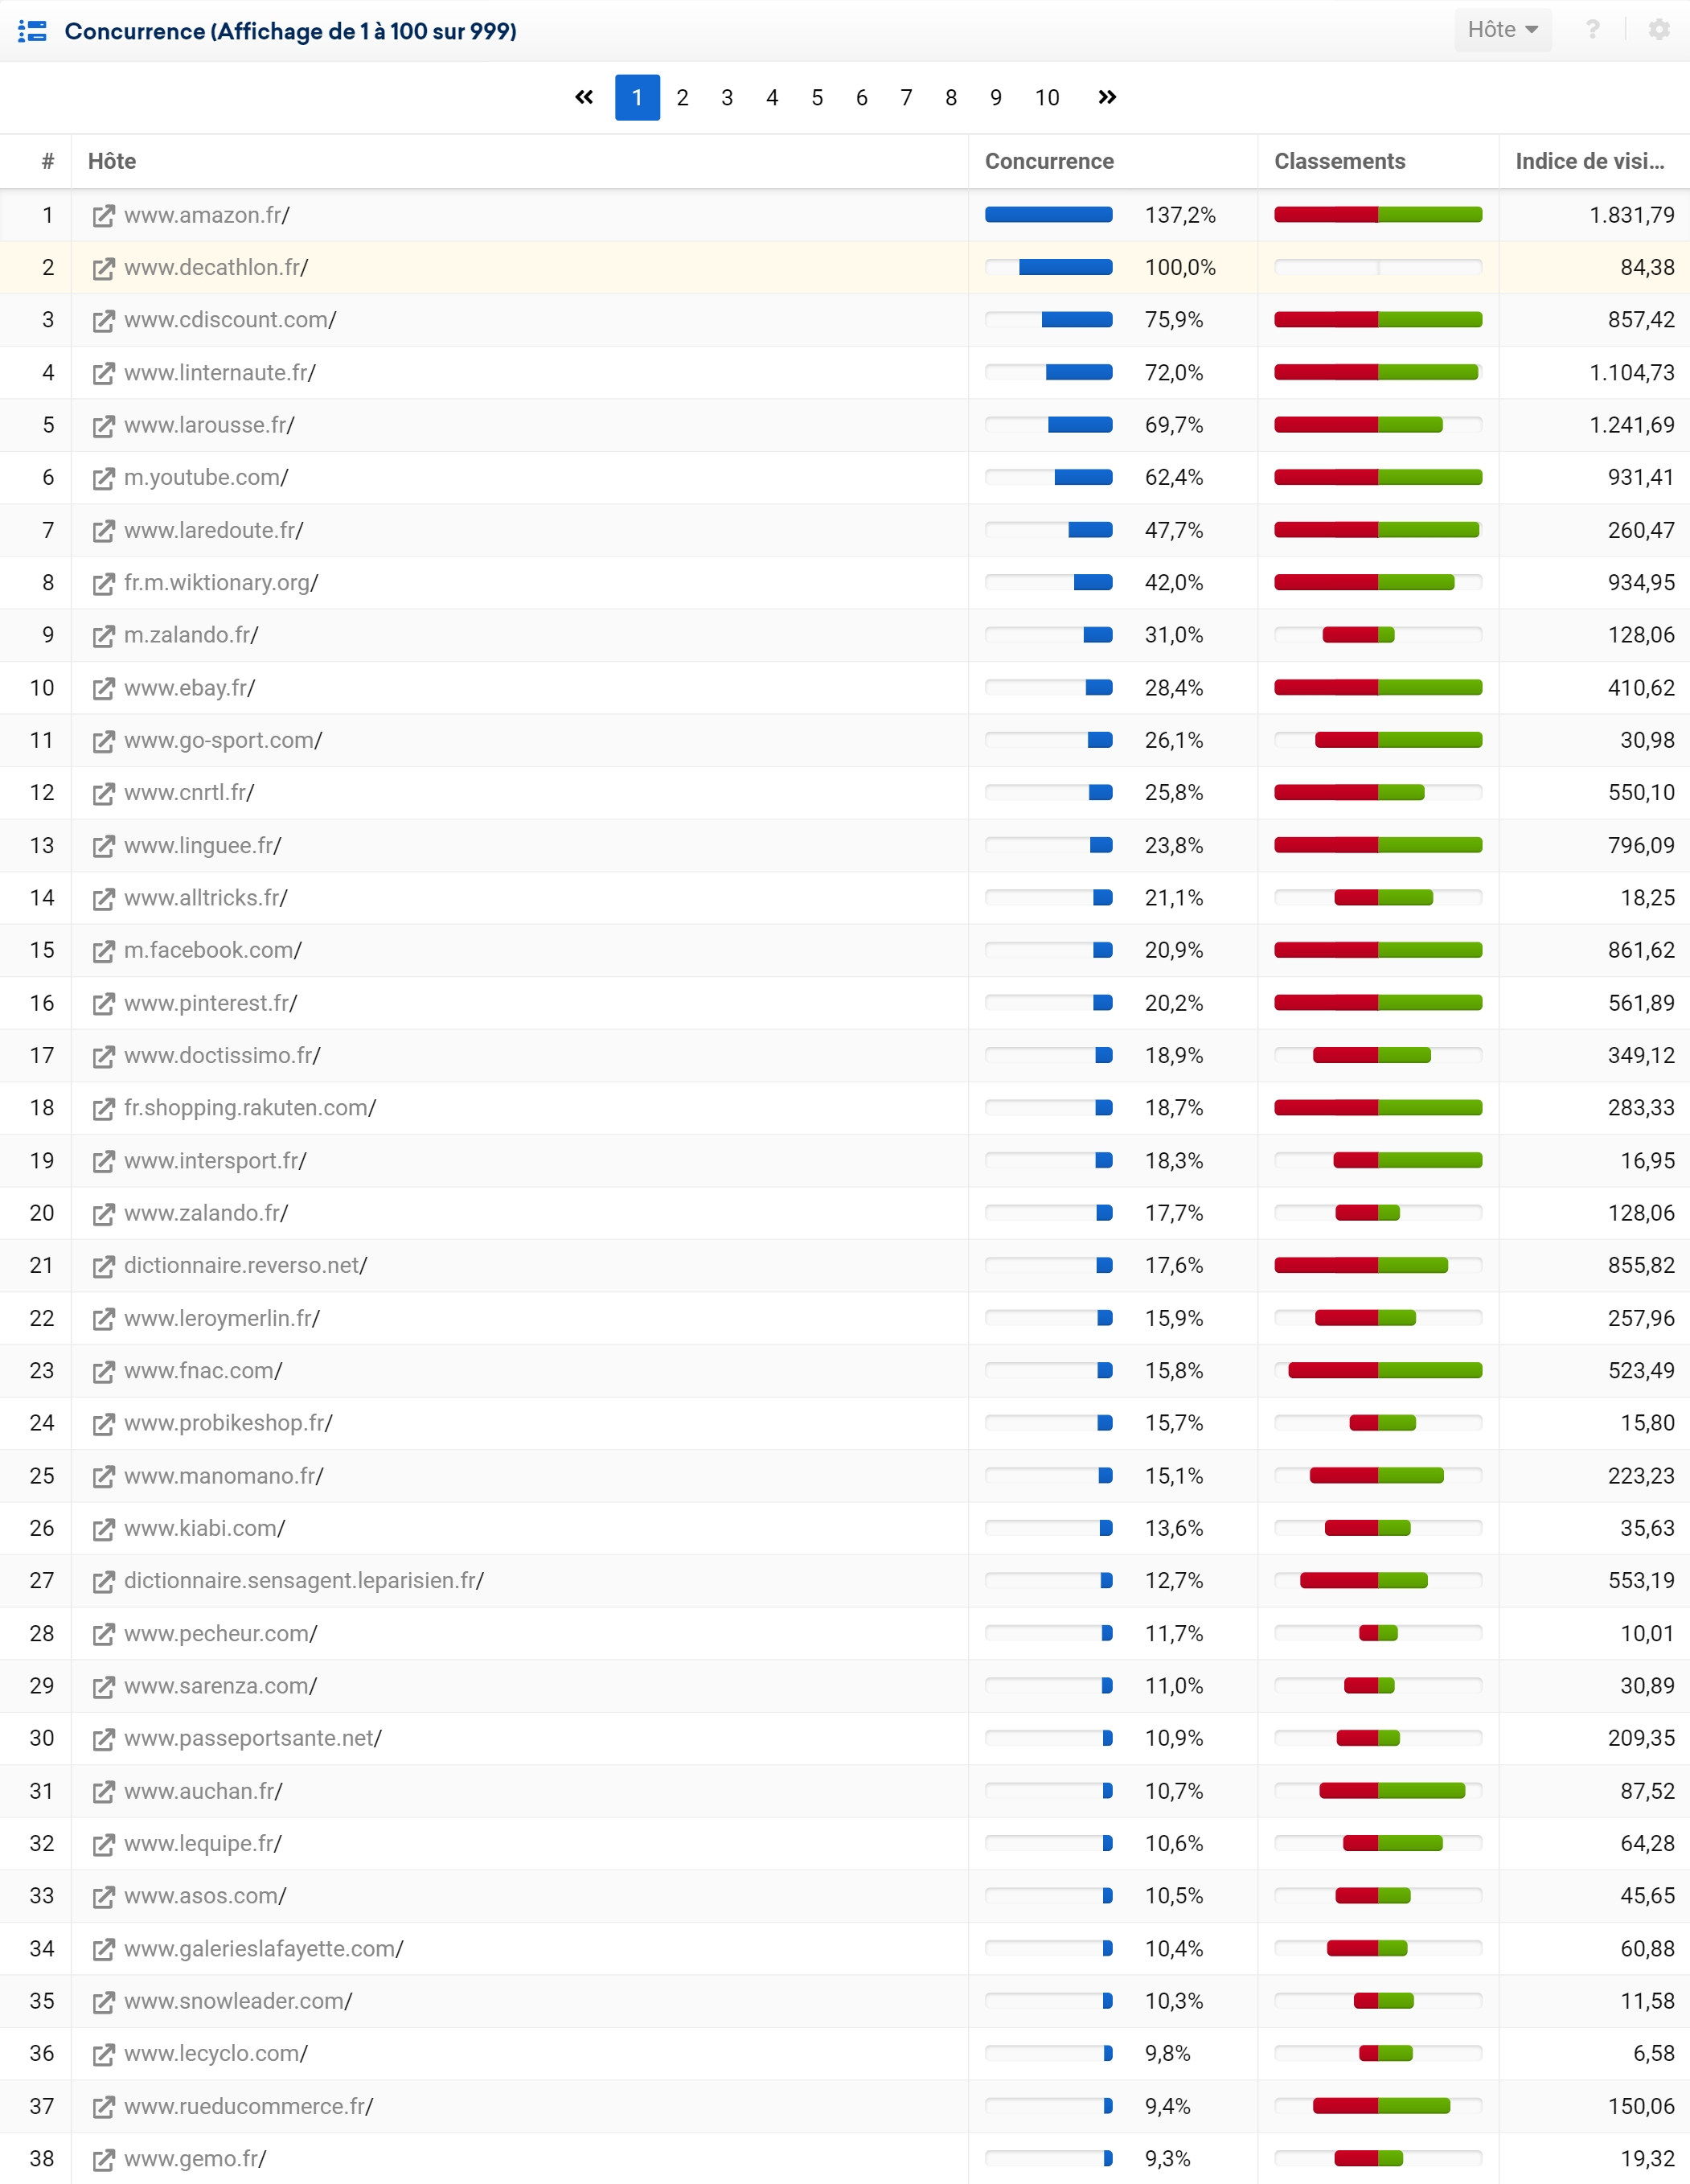
Task: Open external link icon for fr.shopping.rakuten.com
Action: (x=103, y=1109)
